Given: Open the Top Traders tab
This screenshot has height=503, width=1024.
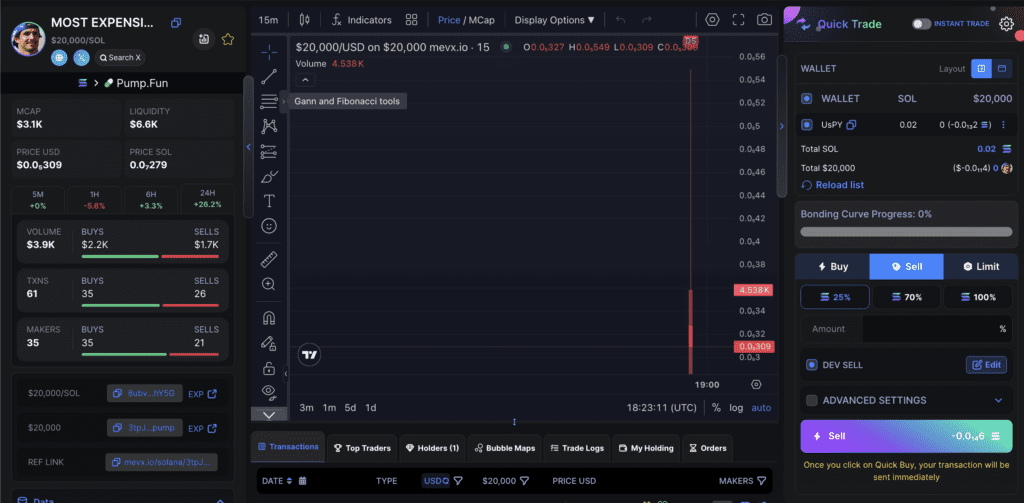Looking at the screenshot, I should pyautogui.click(x=362, y=448).
